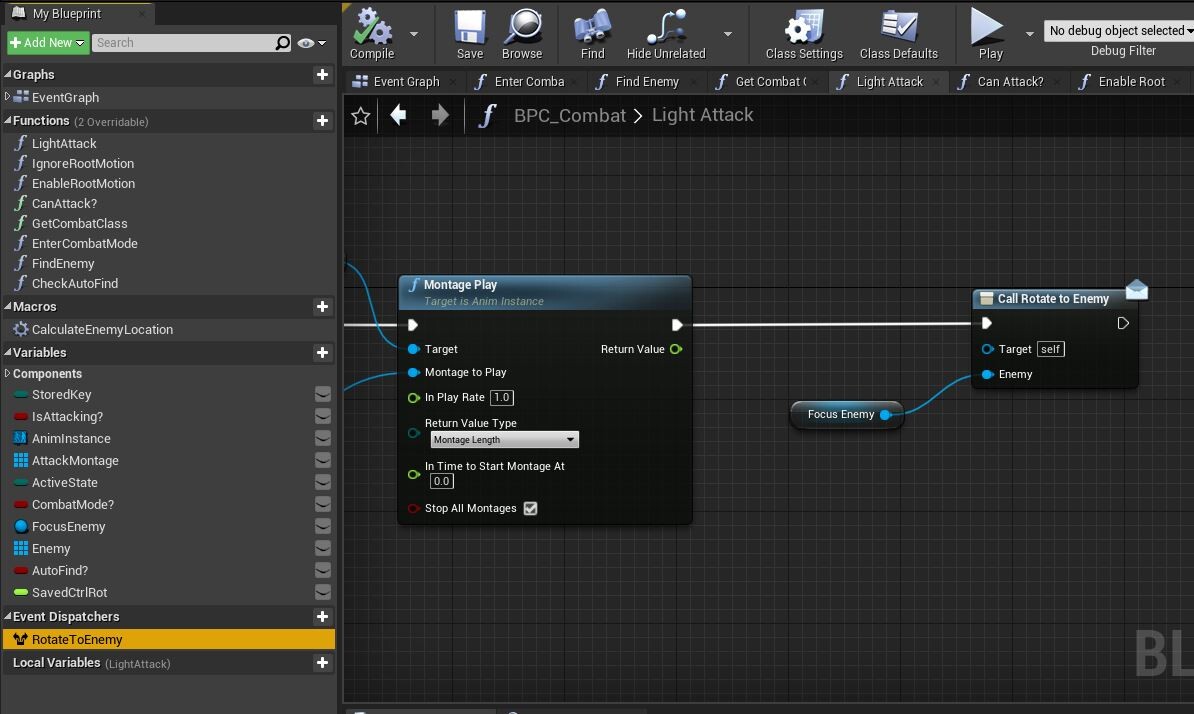This screenshot has height=714, width=1194.
Task: Navigate back with left arrow
Action: coord(398,115)
